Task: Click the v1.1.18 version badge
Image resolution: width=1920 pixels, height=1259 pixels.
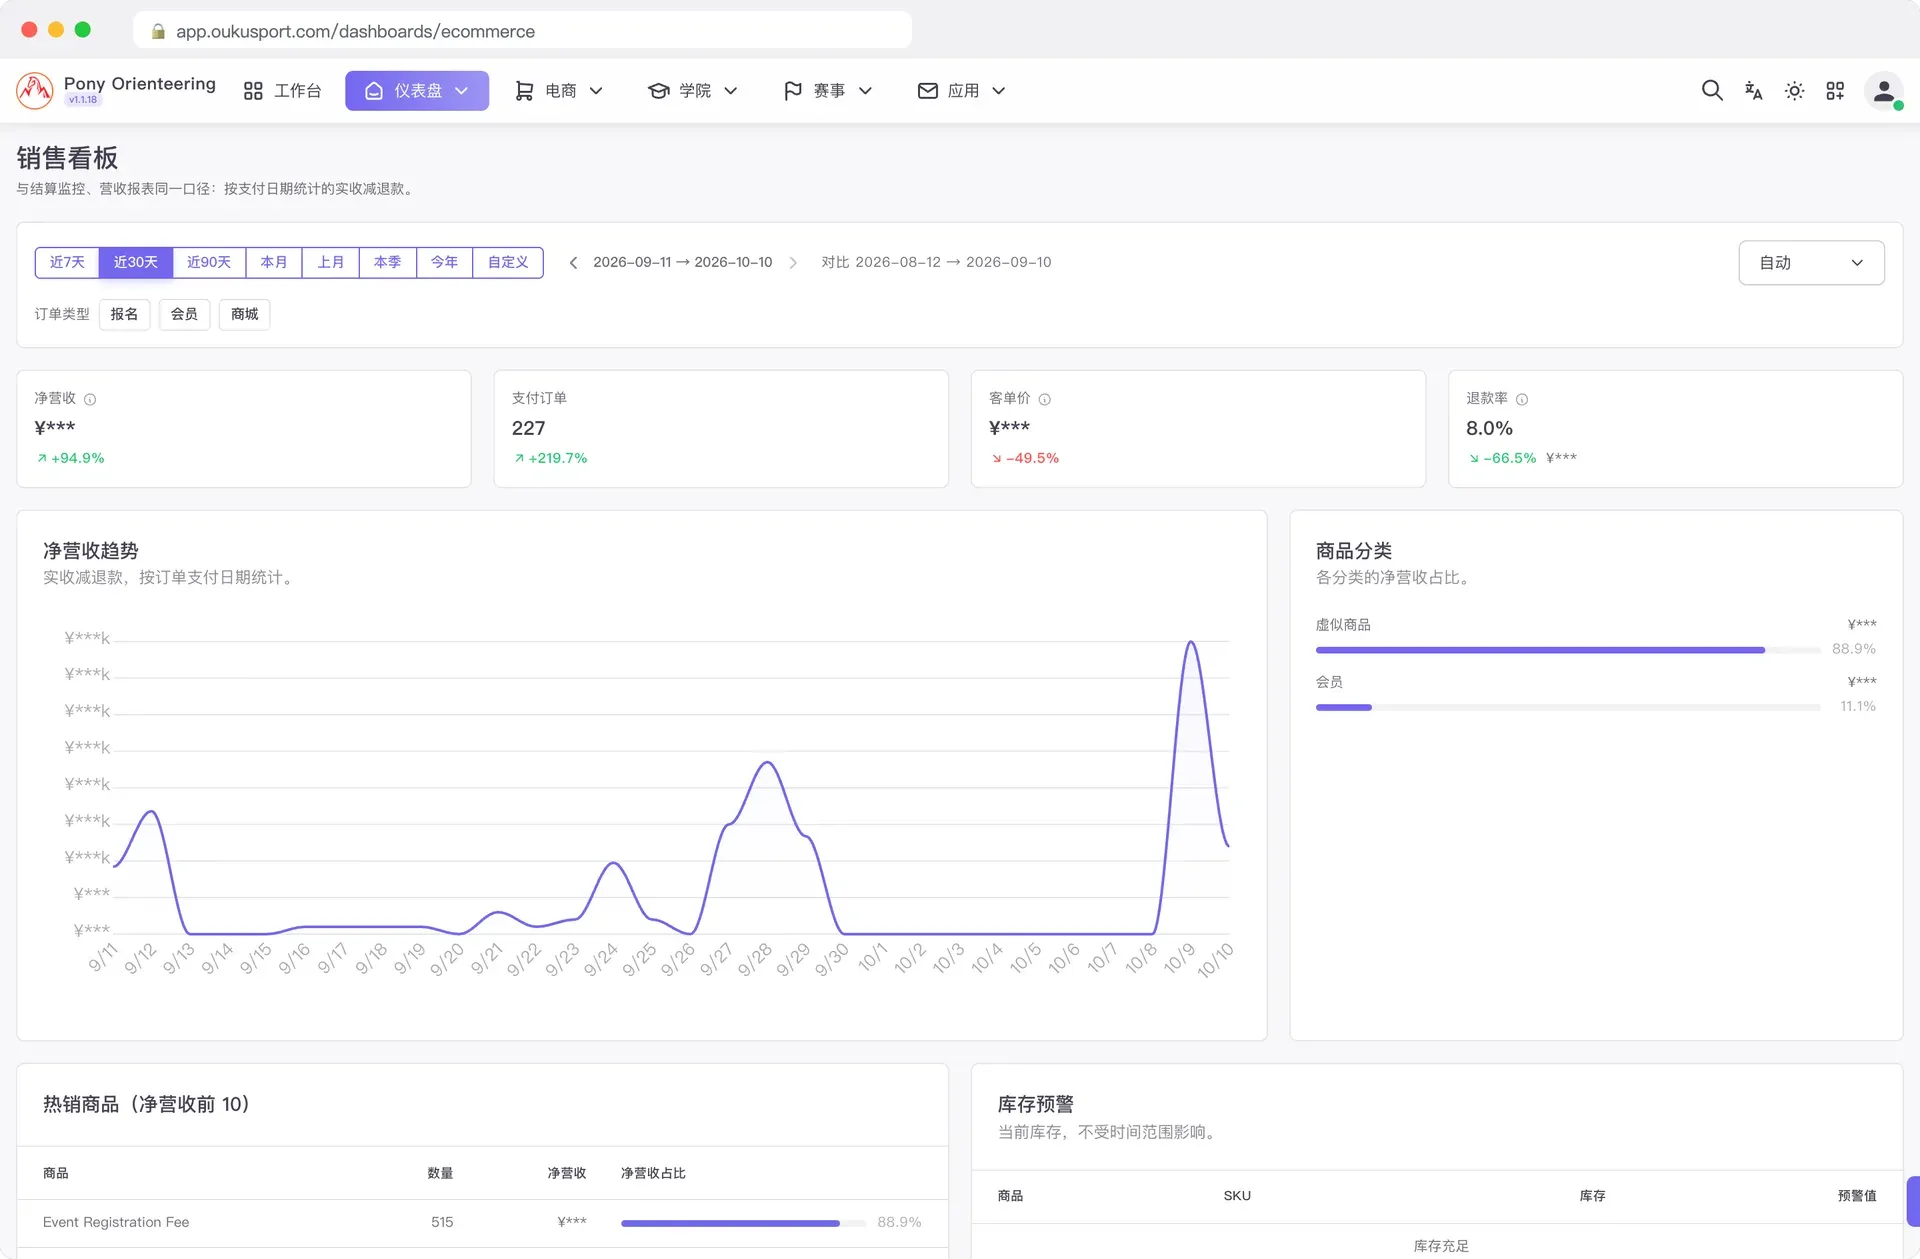Action: [x=83, y=100]
